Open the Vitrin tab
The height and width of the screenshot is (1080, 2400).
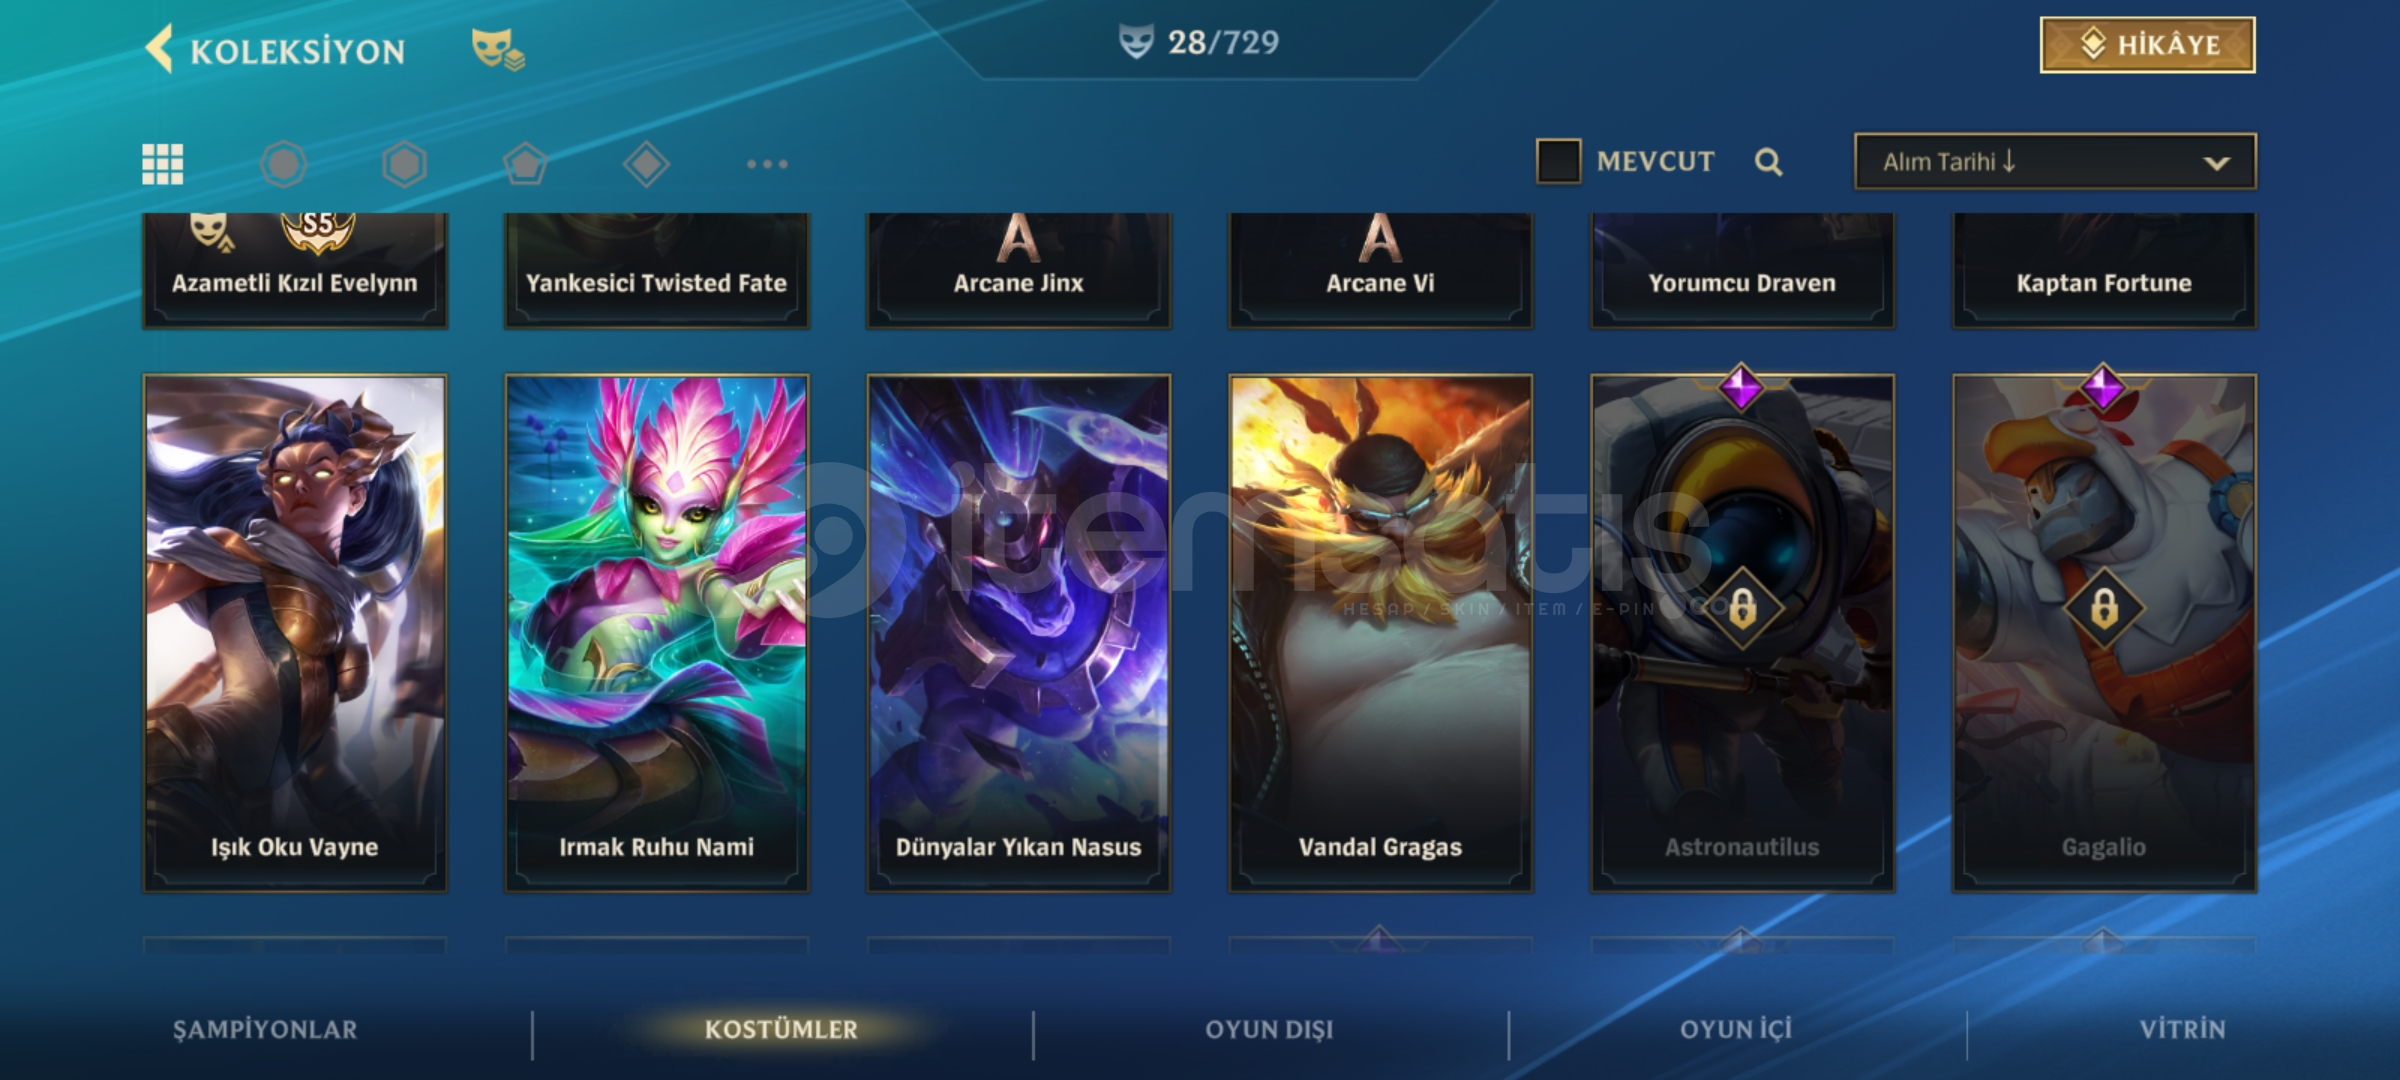click(x=2182, y=1030)
